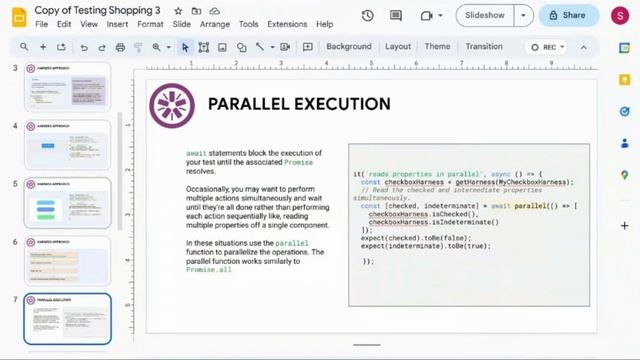Click the Share button

(569, 16)
